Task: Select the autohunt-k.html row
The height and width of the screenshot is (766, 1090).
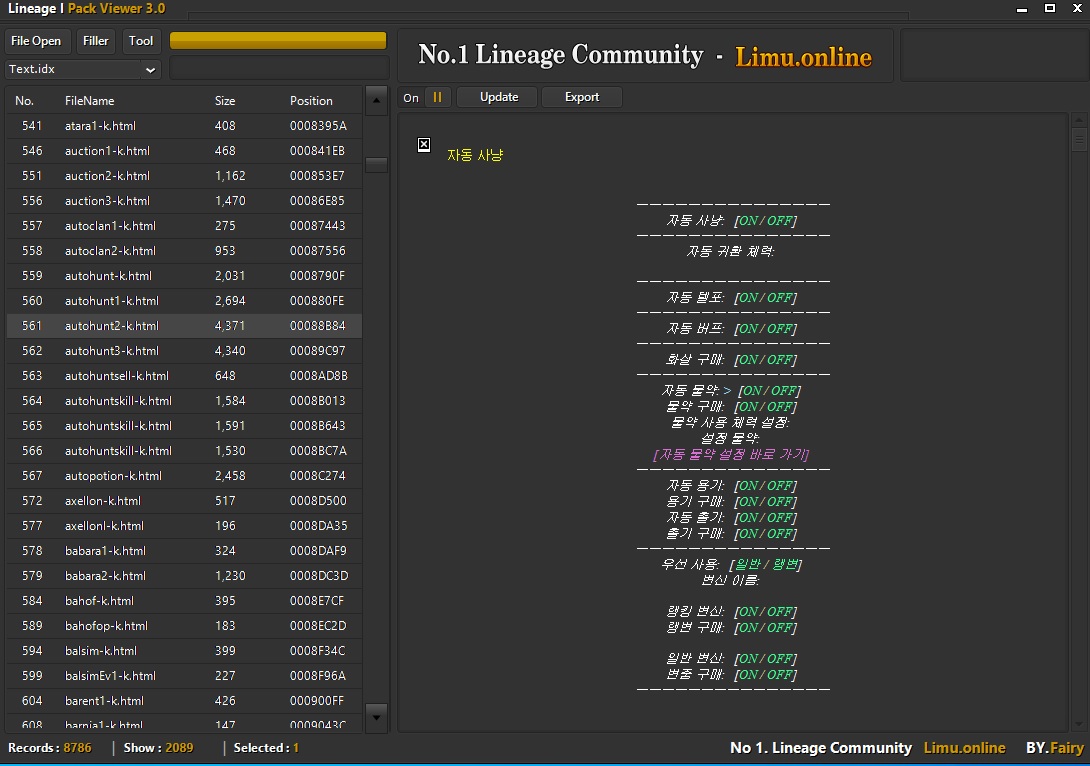Action: pyautogui.click(x=184, y=276)
